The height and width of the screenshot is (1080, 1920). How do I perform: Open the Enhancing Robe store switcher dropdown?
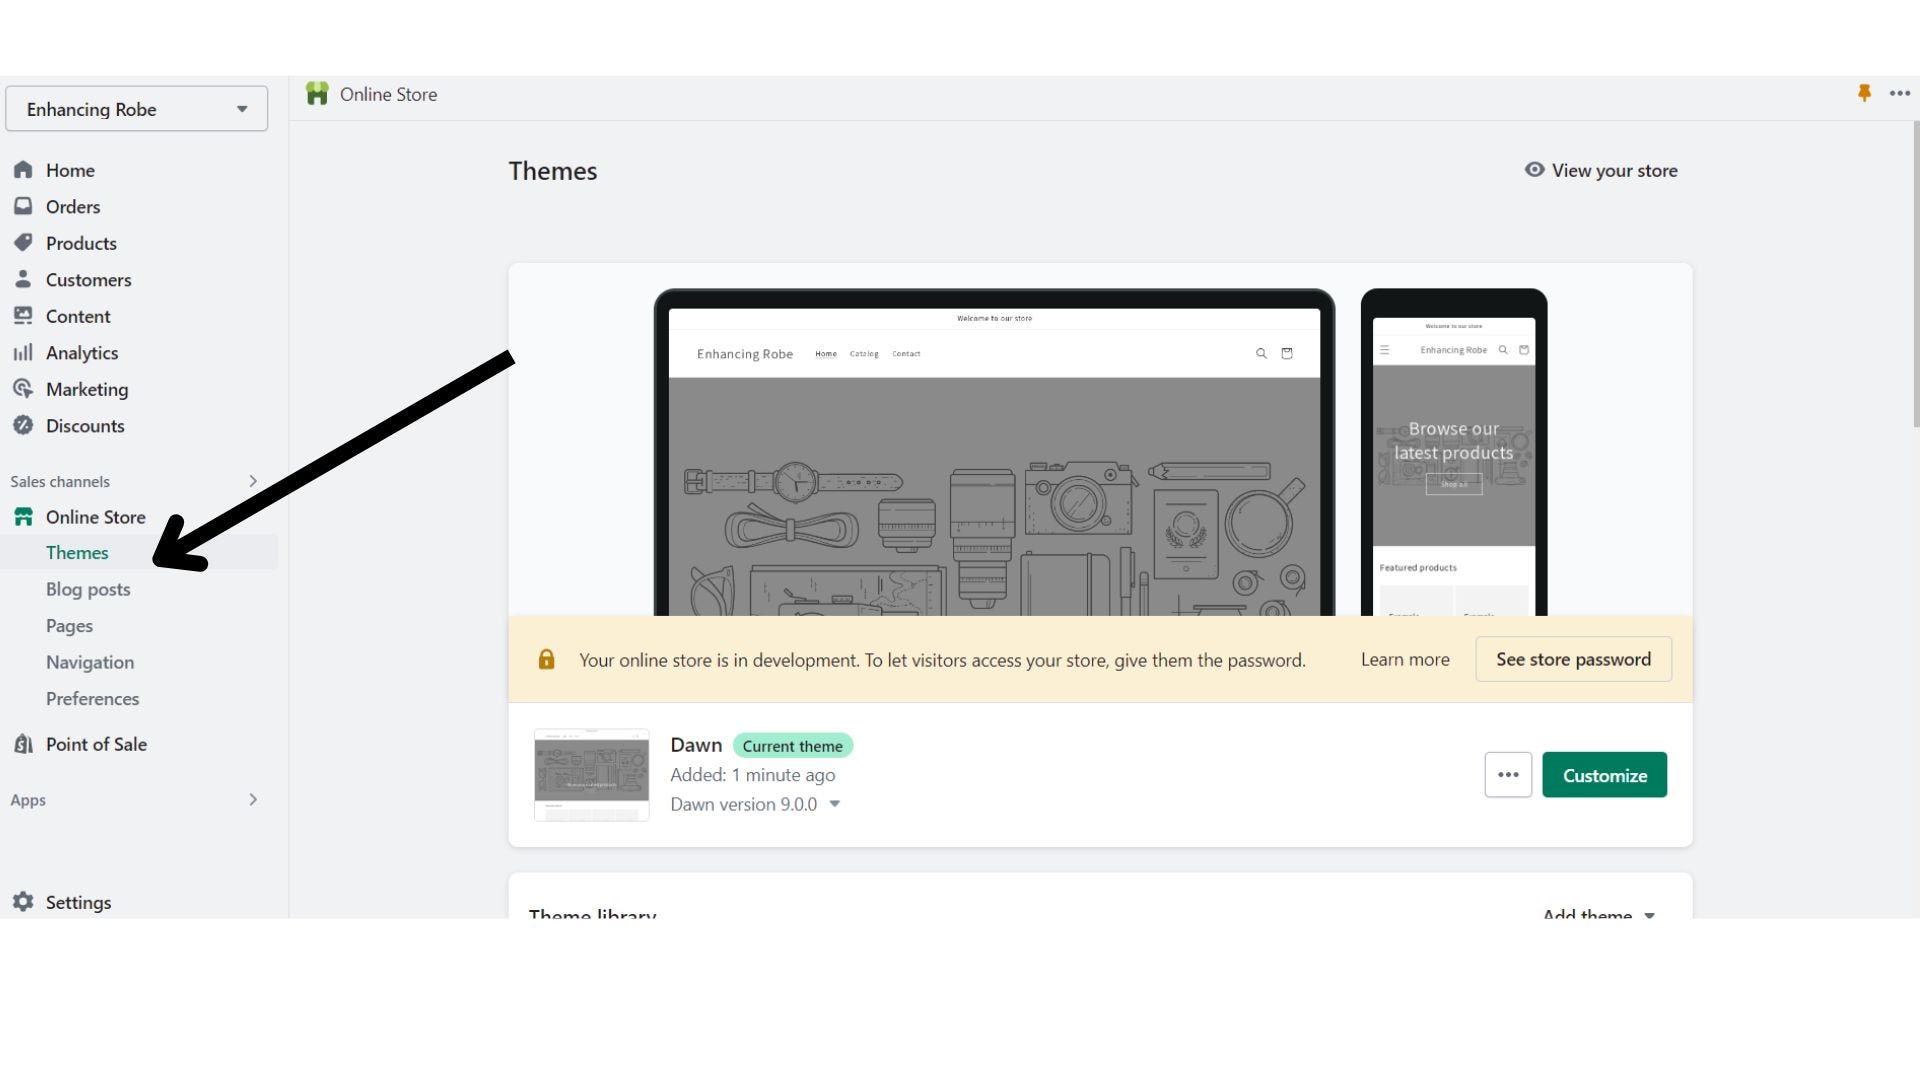coord(137,109)
